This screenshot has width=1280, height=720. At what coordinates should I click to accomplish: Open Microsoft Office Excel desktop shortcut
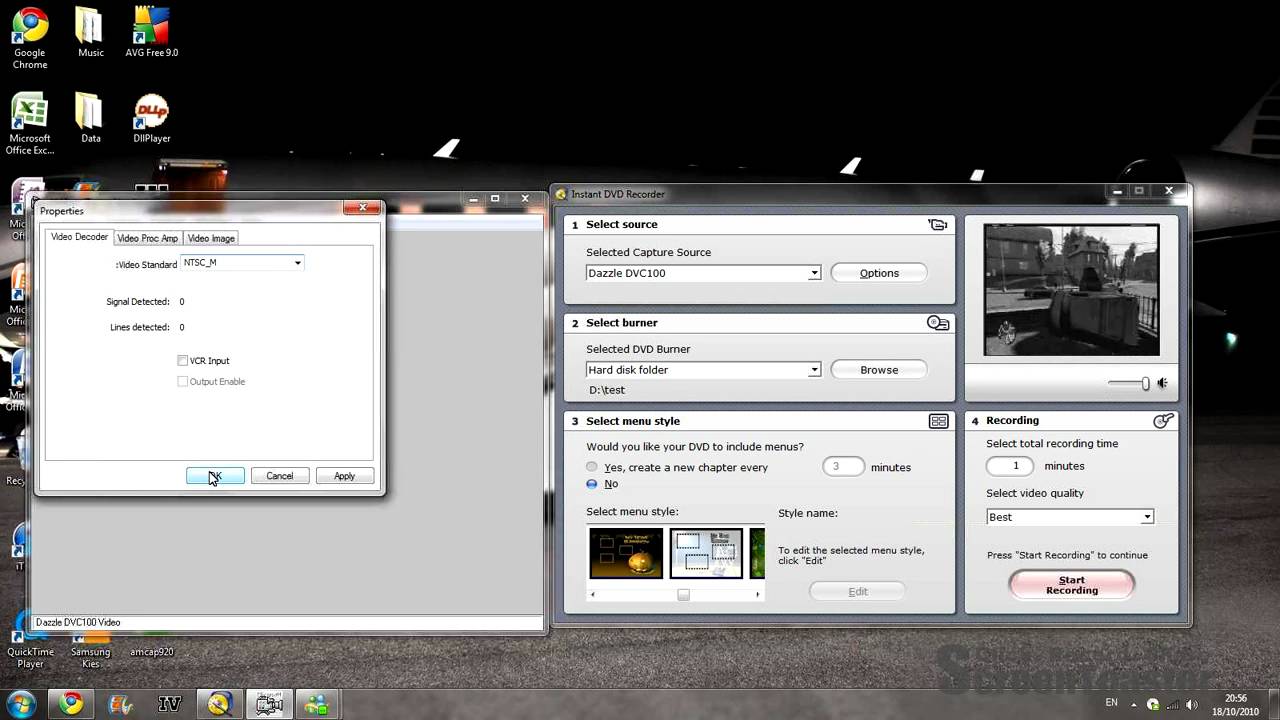tap(30, 125)
